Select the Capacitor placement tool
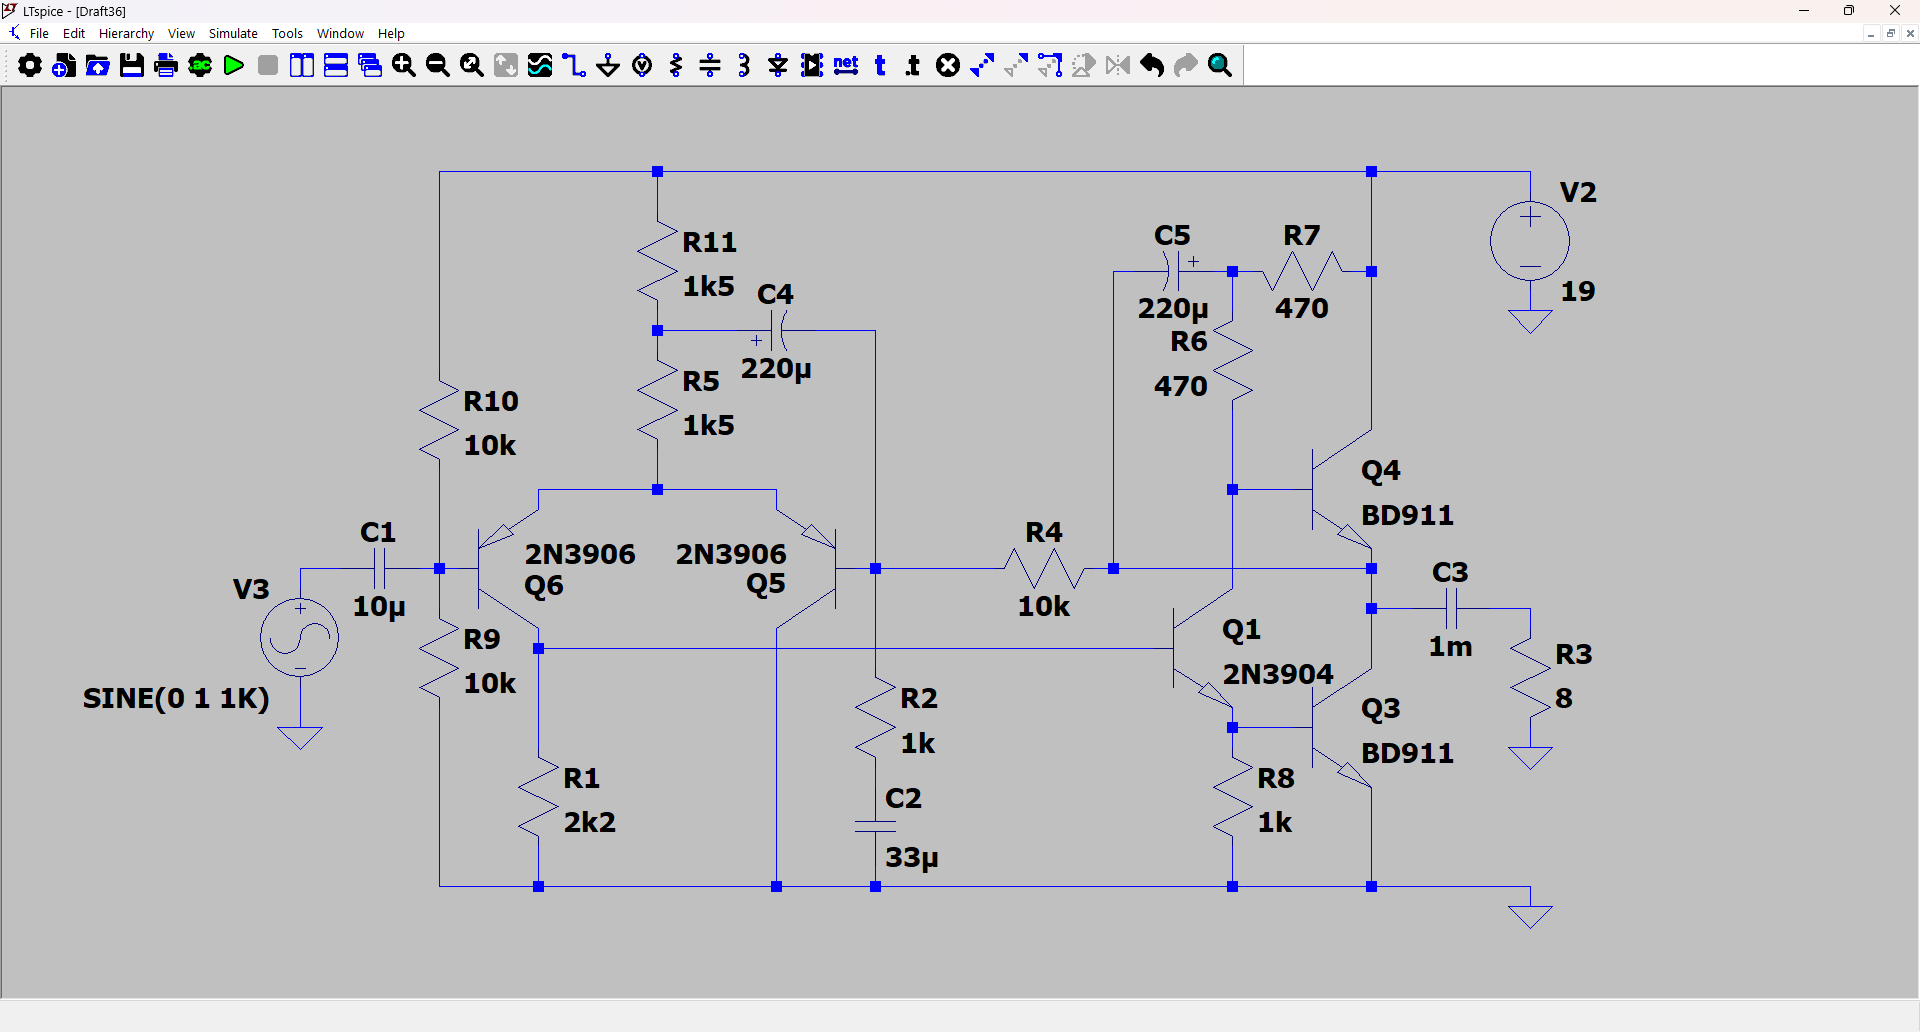Image resolution: width=1920 pixels, height=1032 pixels. click(710, 66)
